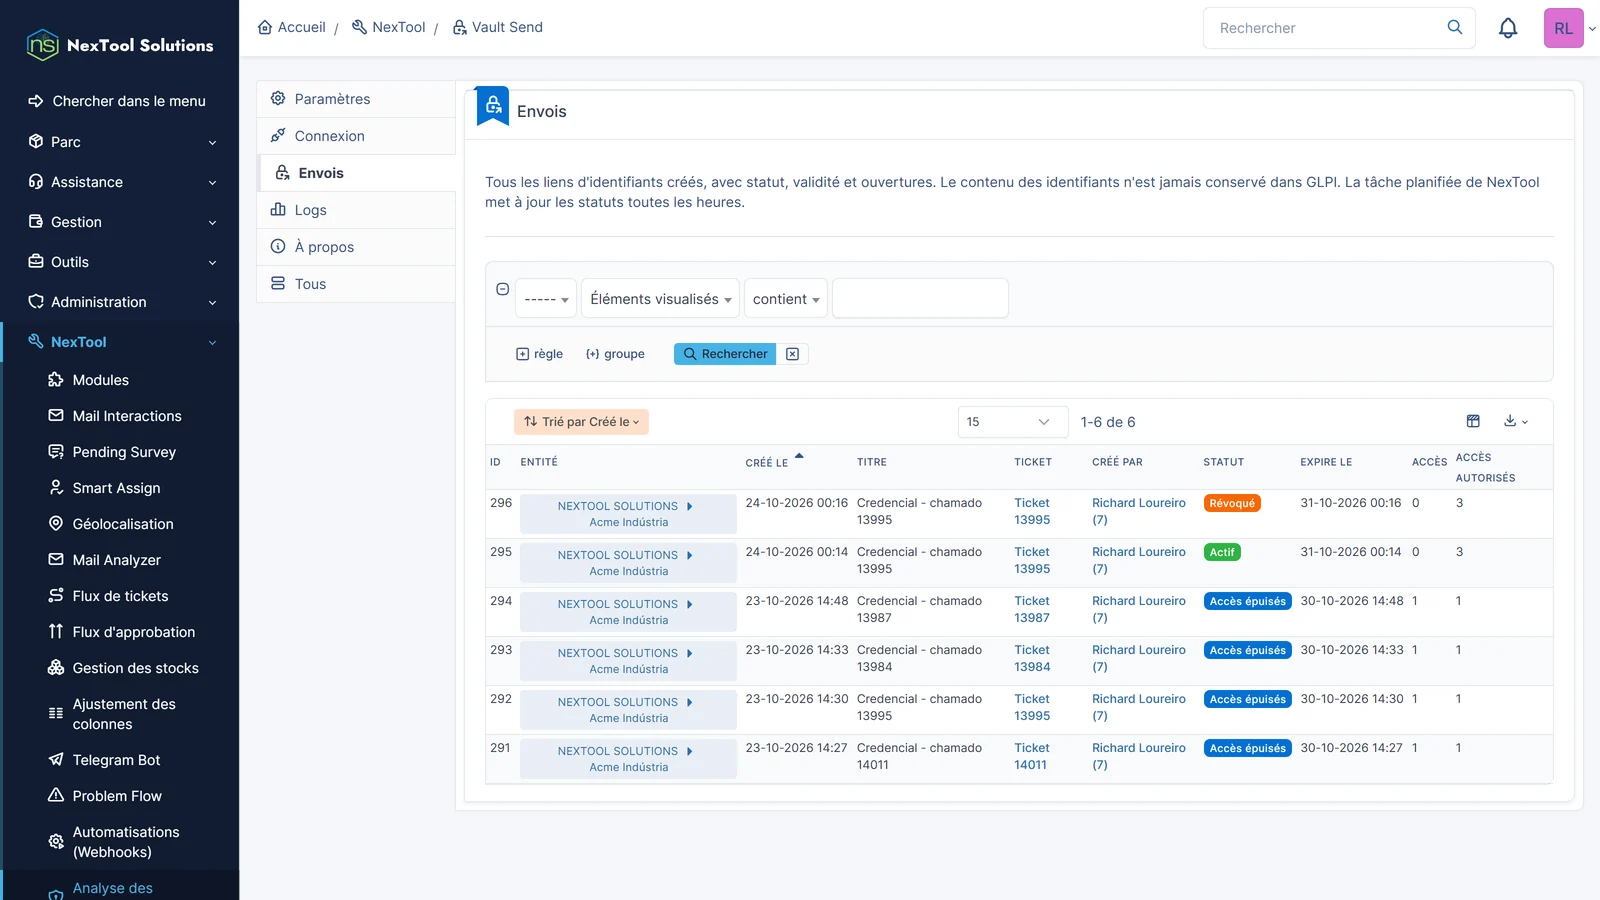This screenshot has width=1600, height=900.
Task: Open the Éléments visualisés dropdown
Action: coord(660,299)
